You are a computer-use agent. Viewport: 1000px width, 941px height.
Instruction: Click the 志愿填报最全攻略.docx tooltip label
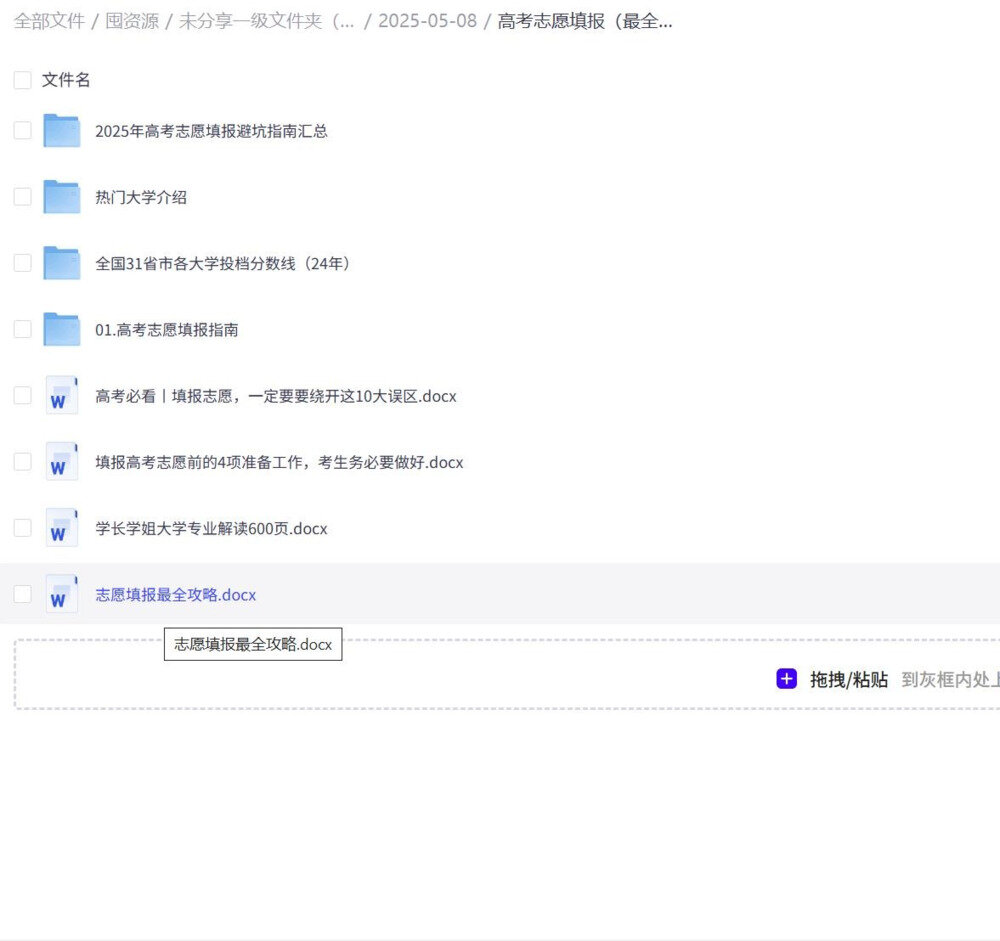coord(252,644)
